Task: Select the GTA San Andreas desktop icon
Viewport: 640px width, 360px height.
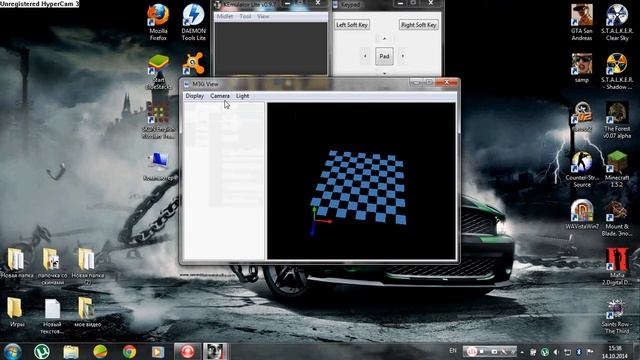Action: pos(582,22)
